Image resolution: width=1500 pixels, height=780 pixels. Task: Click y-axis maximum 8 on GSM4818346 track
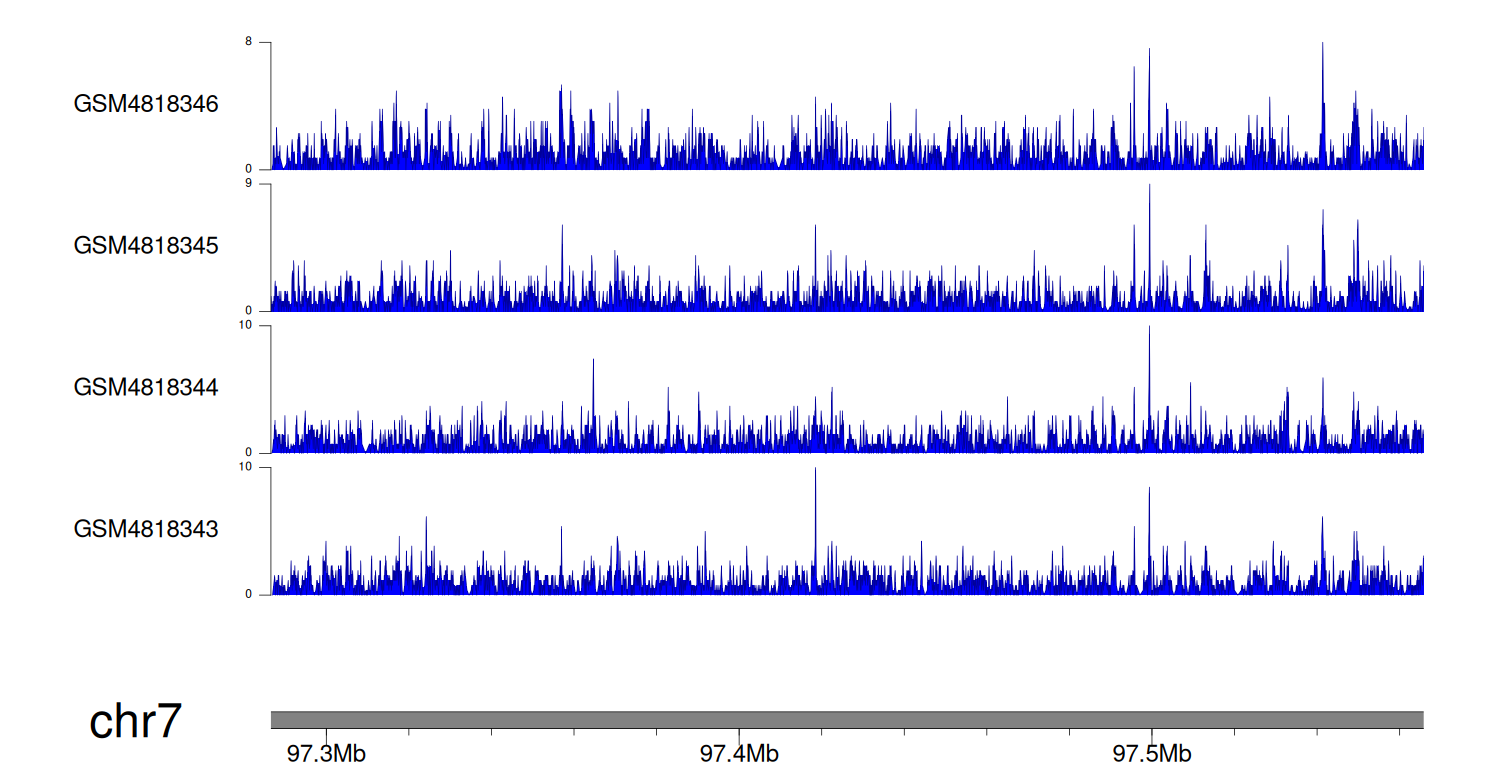[263, 42]
